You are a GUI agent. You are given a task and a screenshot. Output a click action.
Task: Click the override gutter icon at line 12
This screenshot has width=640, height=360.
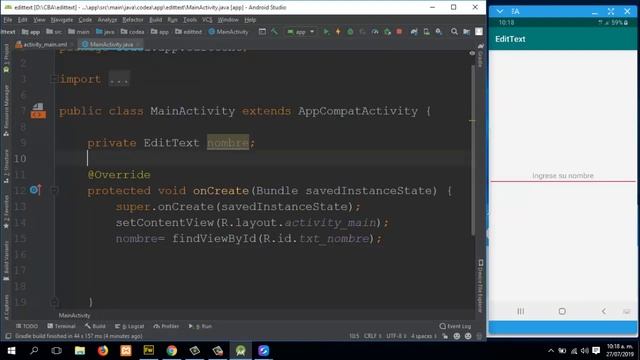35,190
